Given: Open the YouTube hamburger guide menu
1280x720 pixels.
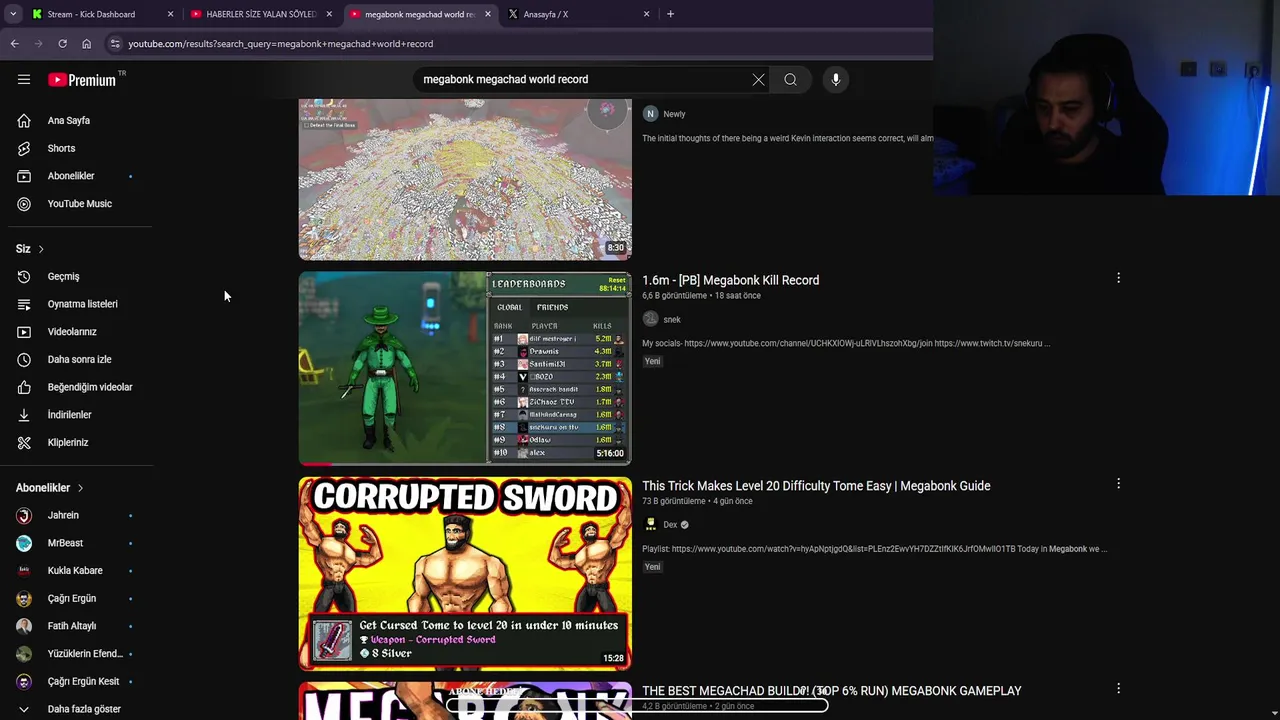Looking at the screenshot, I should coord(24,80).
